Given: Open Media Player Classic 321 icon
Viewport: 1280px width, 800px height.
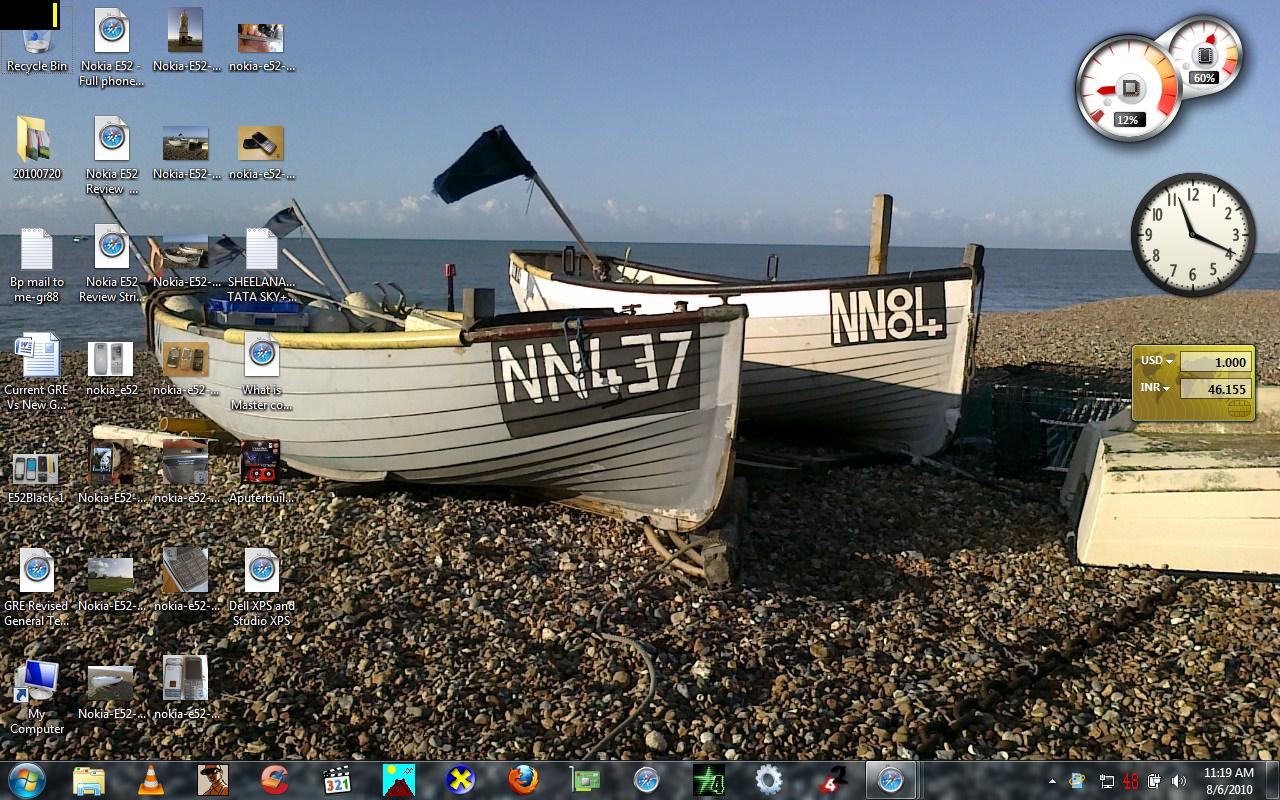Looking at the screenshot, I should point(337,780).
